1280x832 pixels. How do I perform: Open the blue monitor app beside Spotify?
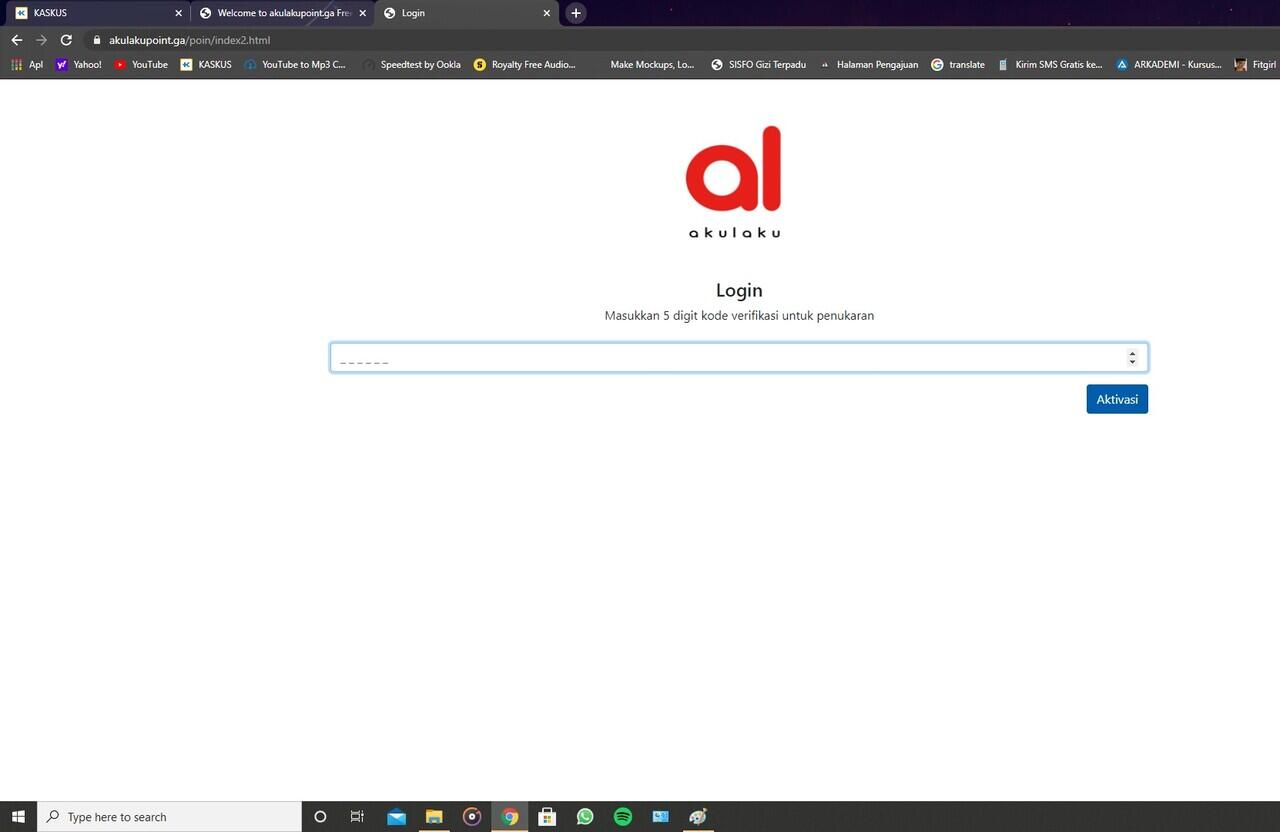click(x=660, y=817)
